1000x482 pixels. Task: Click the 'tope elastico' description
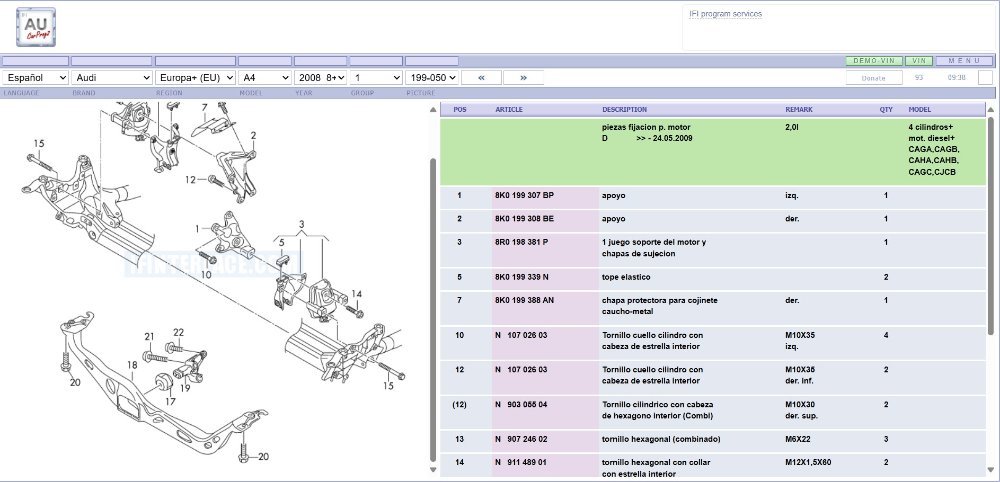(x=626, y=277)
